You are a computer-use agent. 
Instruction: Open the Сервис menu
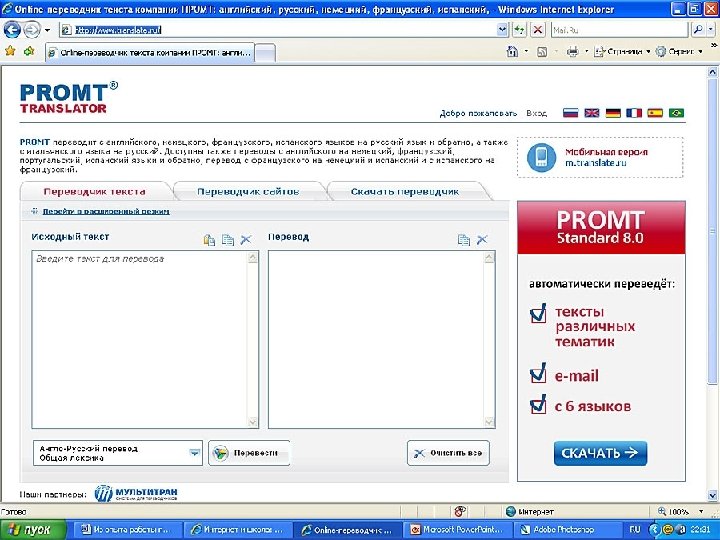[x=680, y=51]
